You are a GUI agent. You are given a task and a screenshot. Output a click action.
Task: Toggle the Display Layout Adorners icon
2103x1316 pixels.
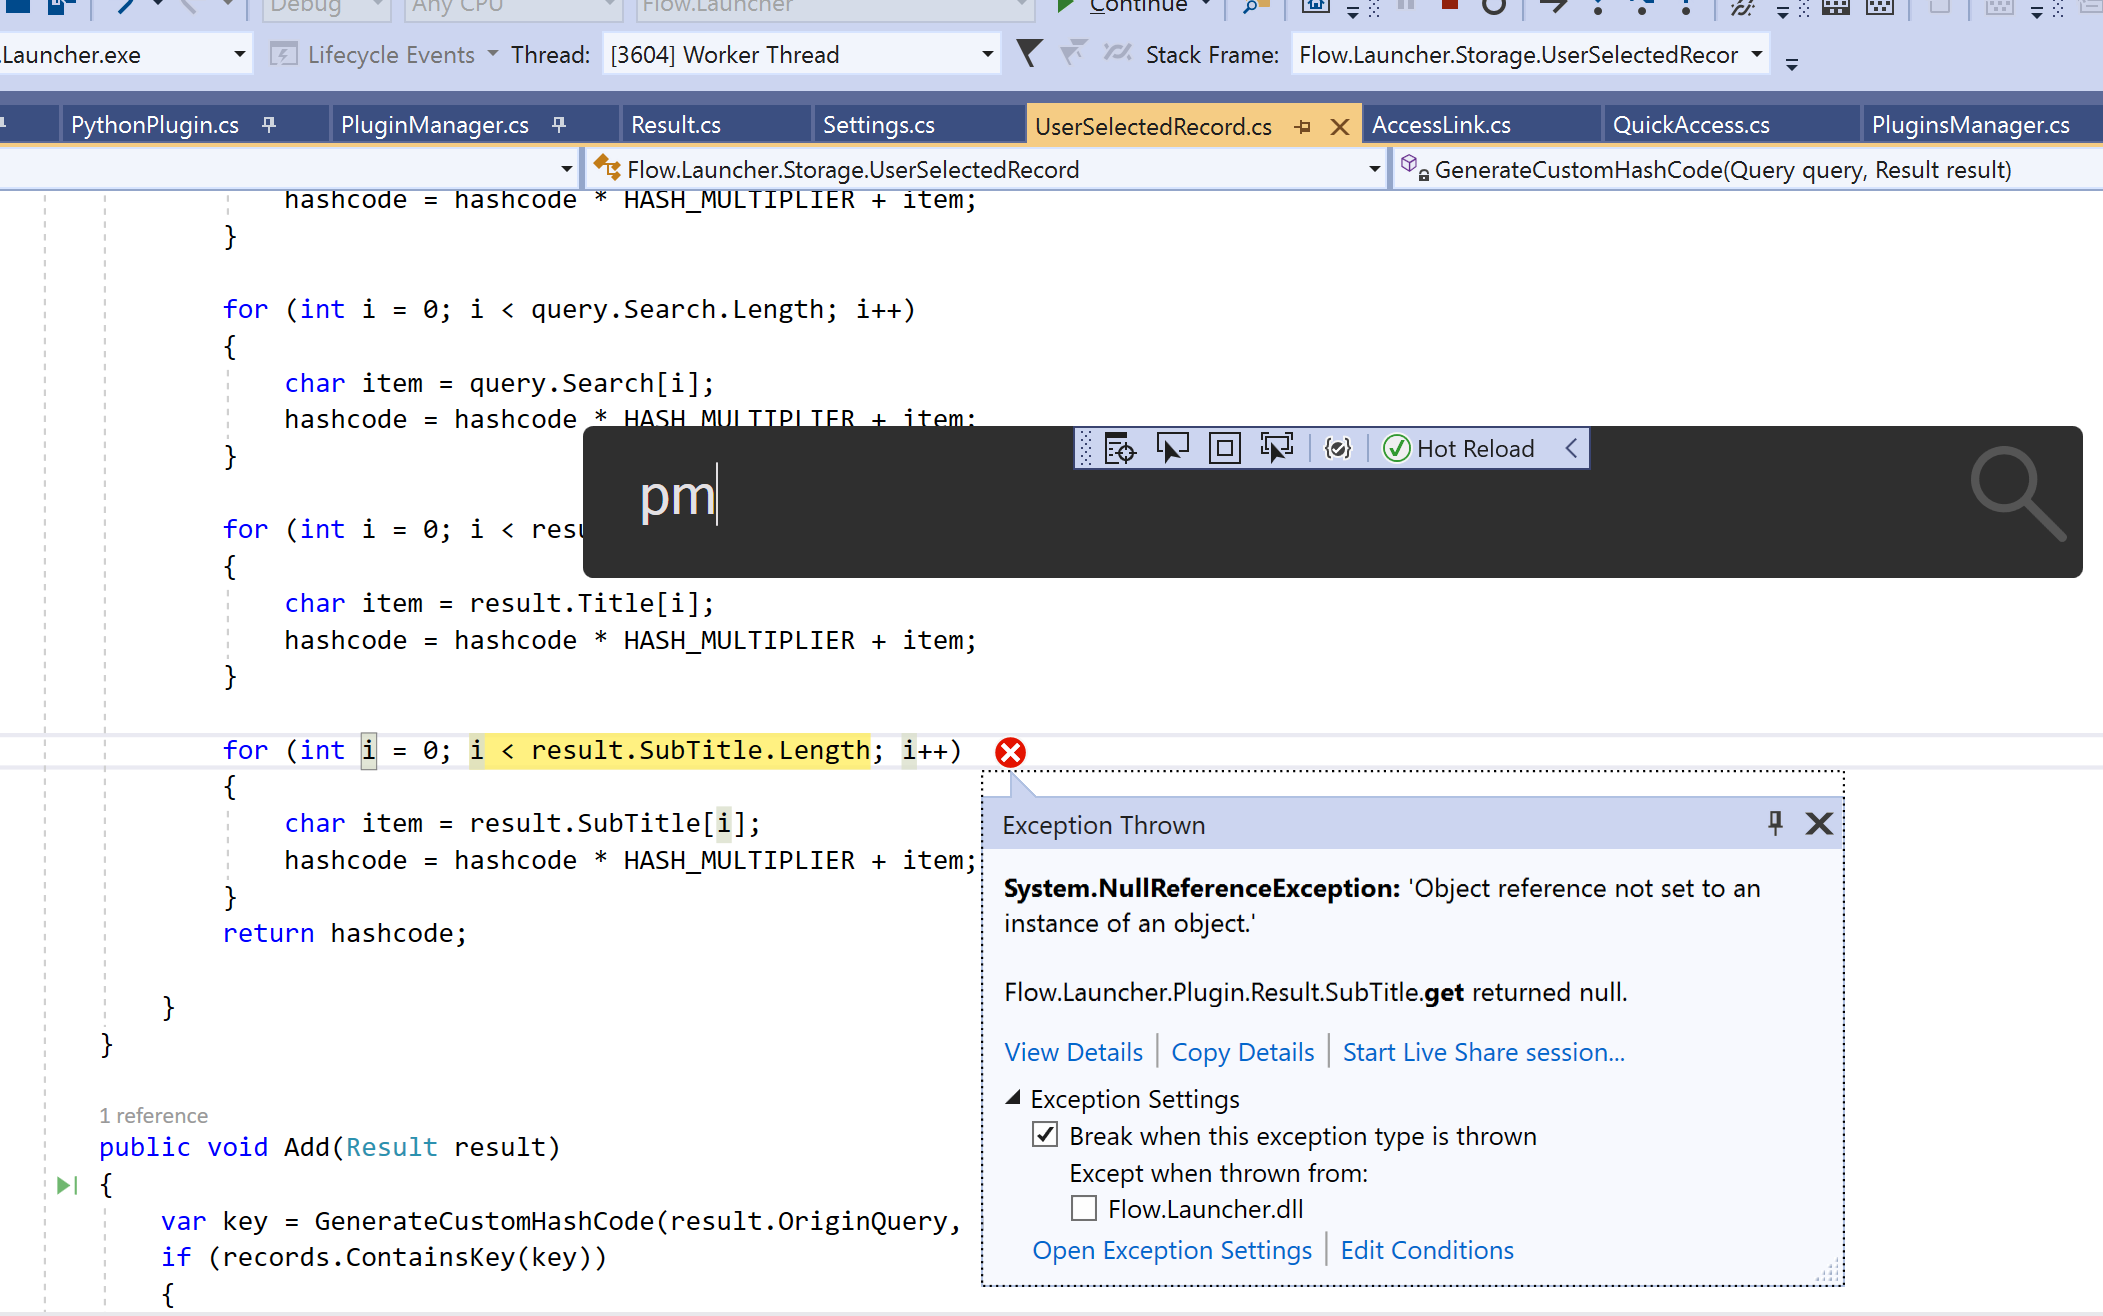coord(1224,448)
